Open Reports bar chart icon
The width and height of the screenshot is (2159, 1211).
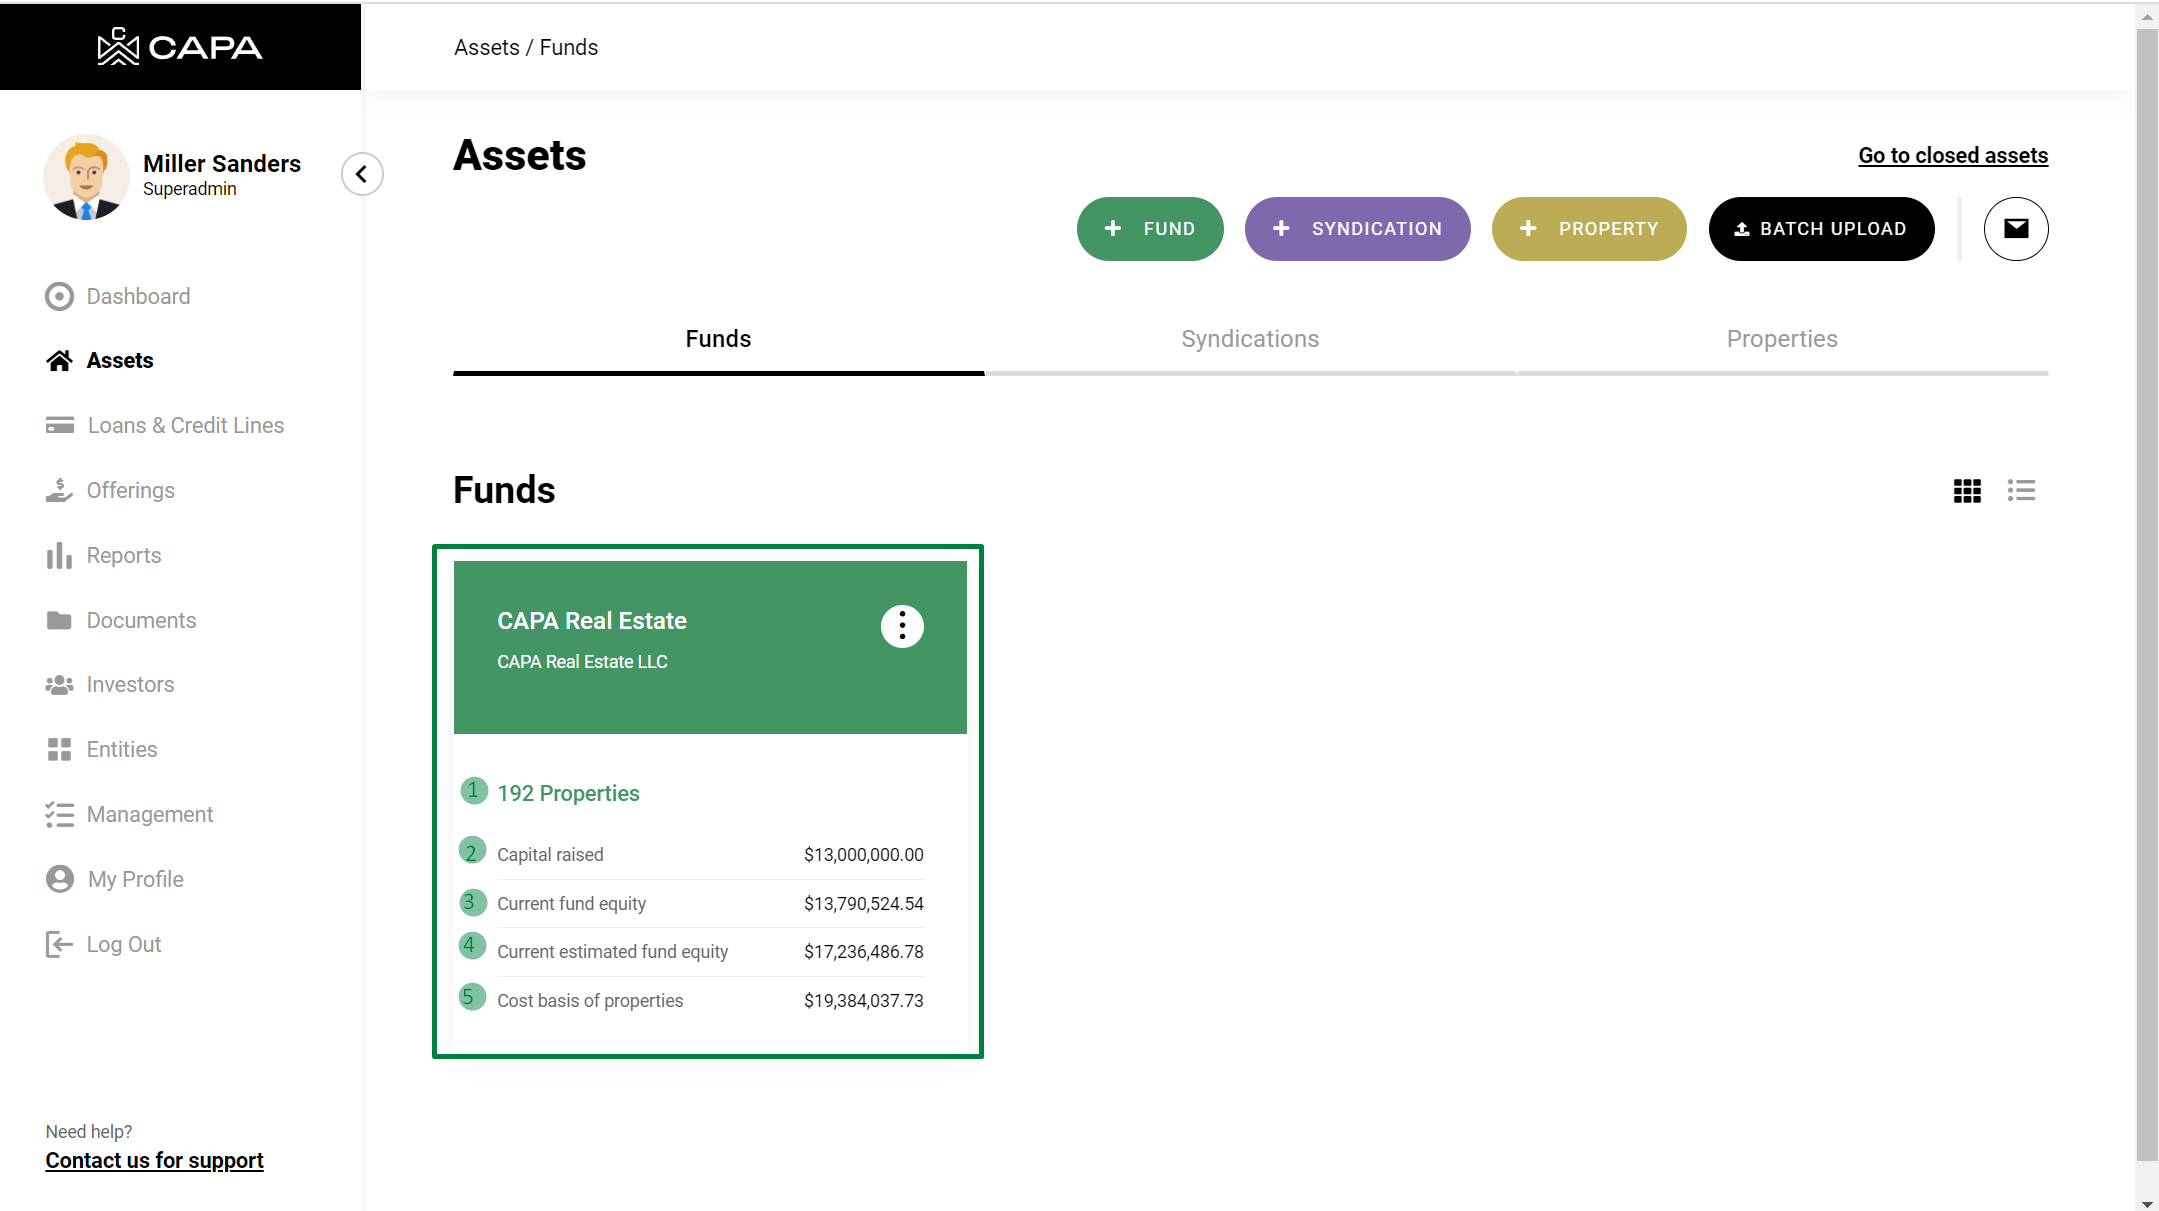59,555
